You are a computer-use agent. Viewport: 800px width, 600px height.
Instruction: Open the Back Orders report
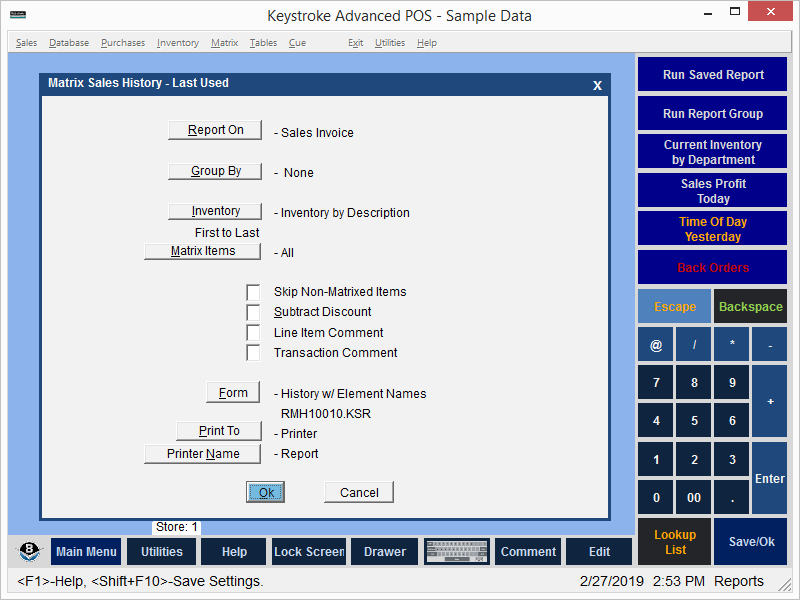712,267
